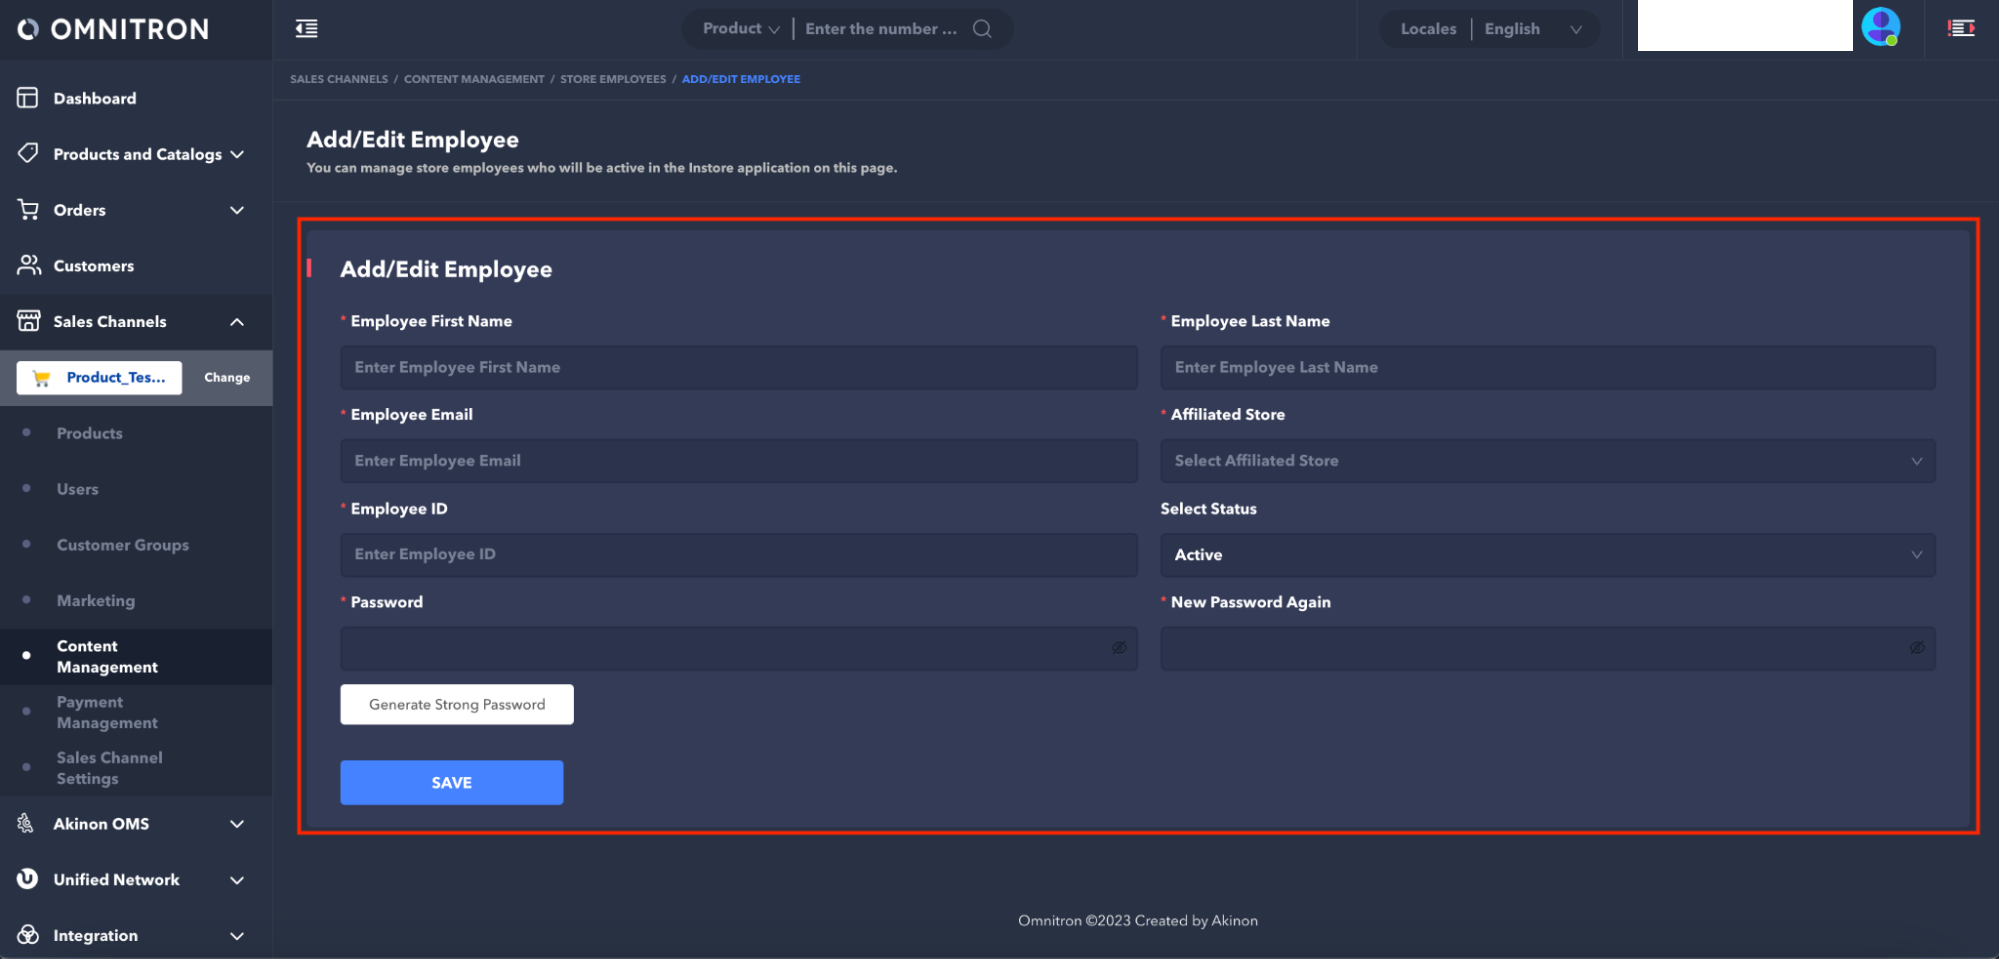
Task: Click the Omnitron logo
Action: click(x=113, y=29)
